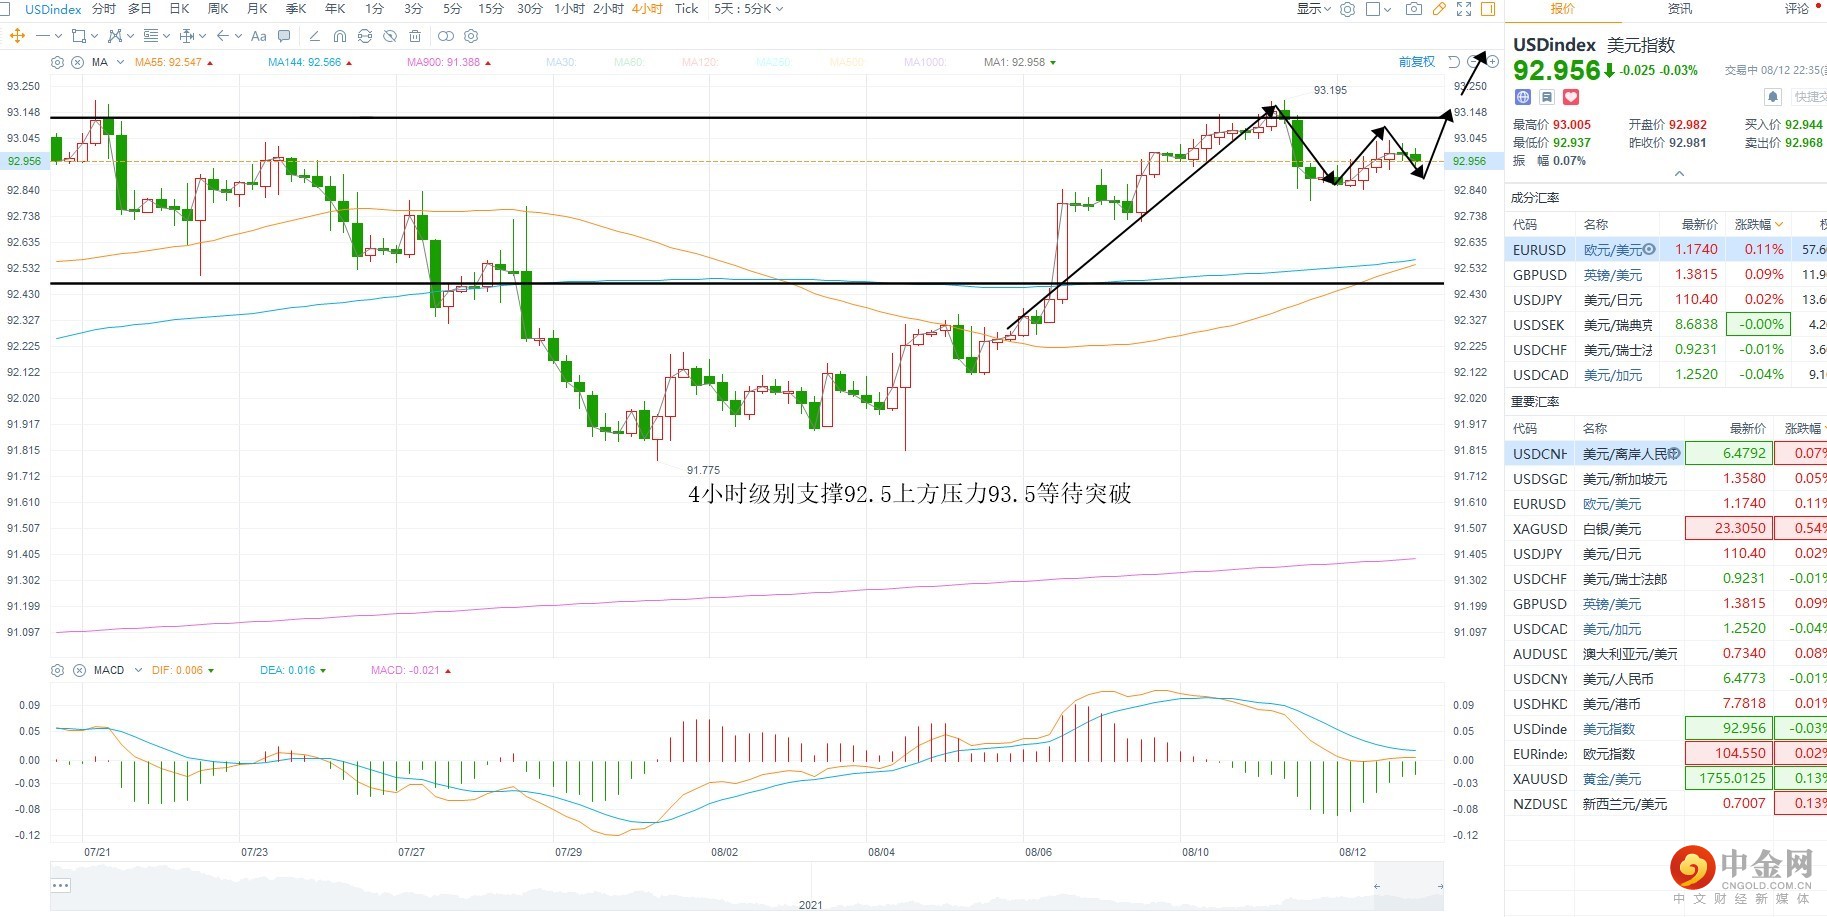Screen dimensions: 1827x917
Task: Open the 5天:5分K period dropdown
Action: pyautogui.click(x=748, y=9)
